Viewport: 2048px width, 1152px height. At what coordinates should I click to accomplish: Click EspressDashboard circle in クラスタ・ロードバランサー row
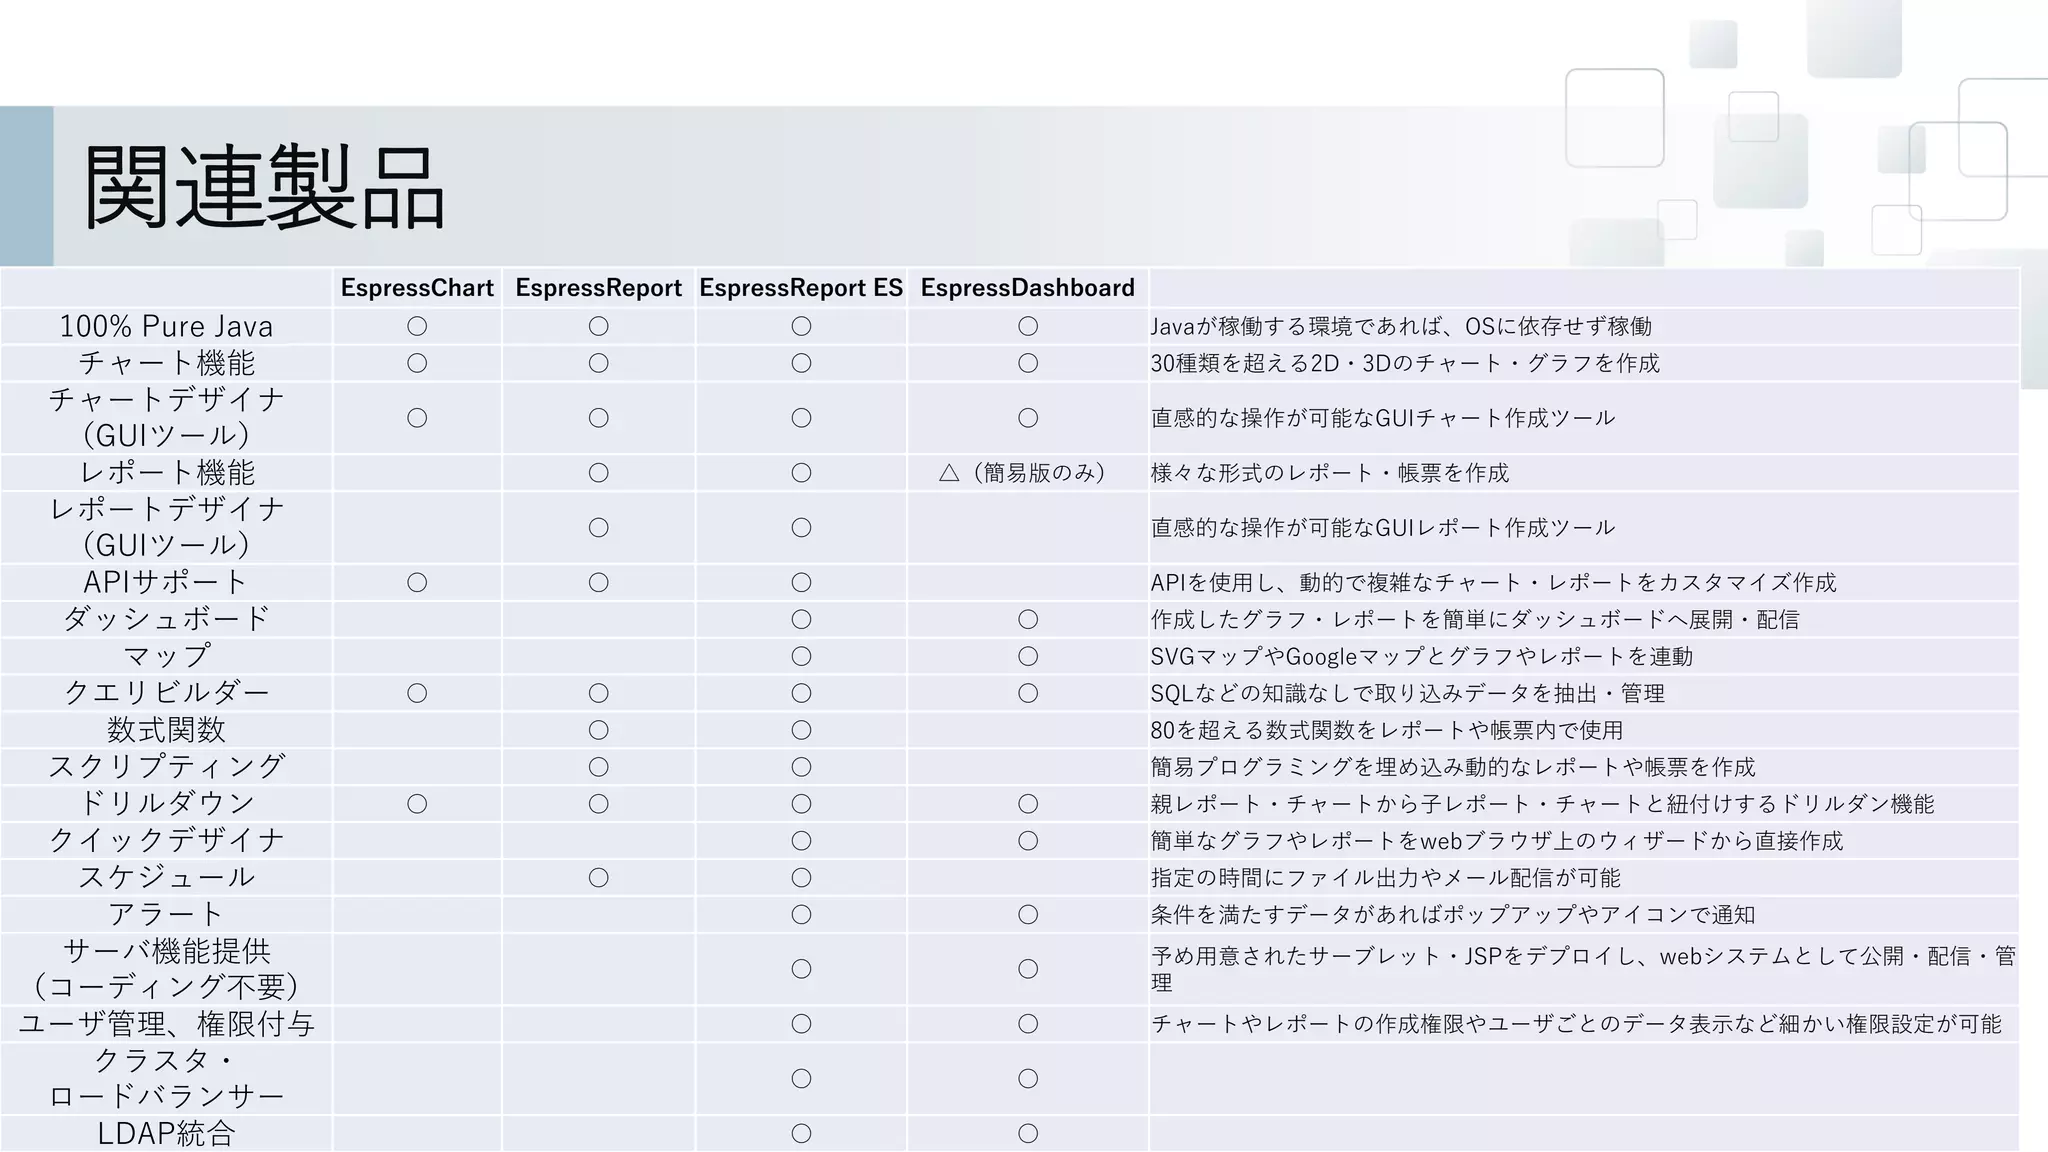tap(1028, 1079)
